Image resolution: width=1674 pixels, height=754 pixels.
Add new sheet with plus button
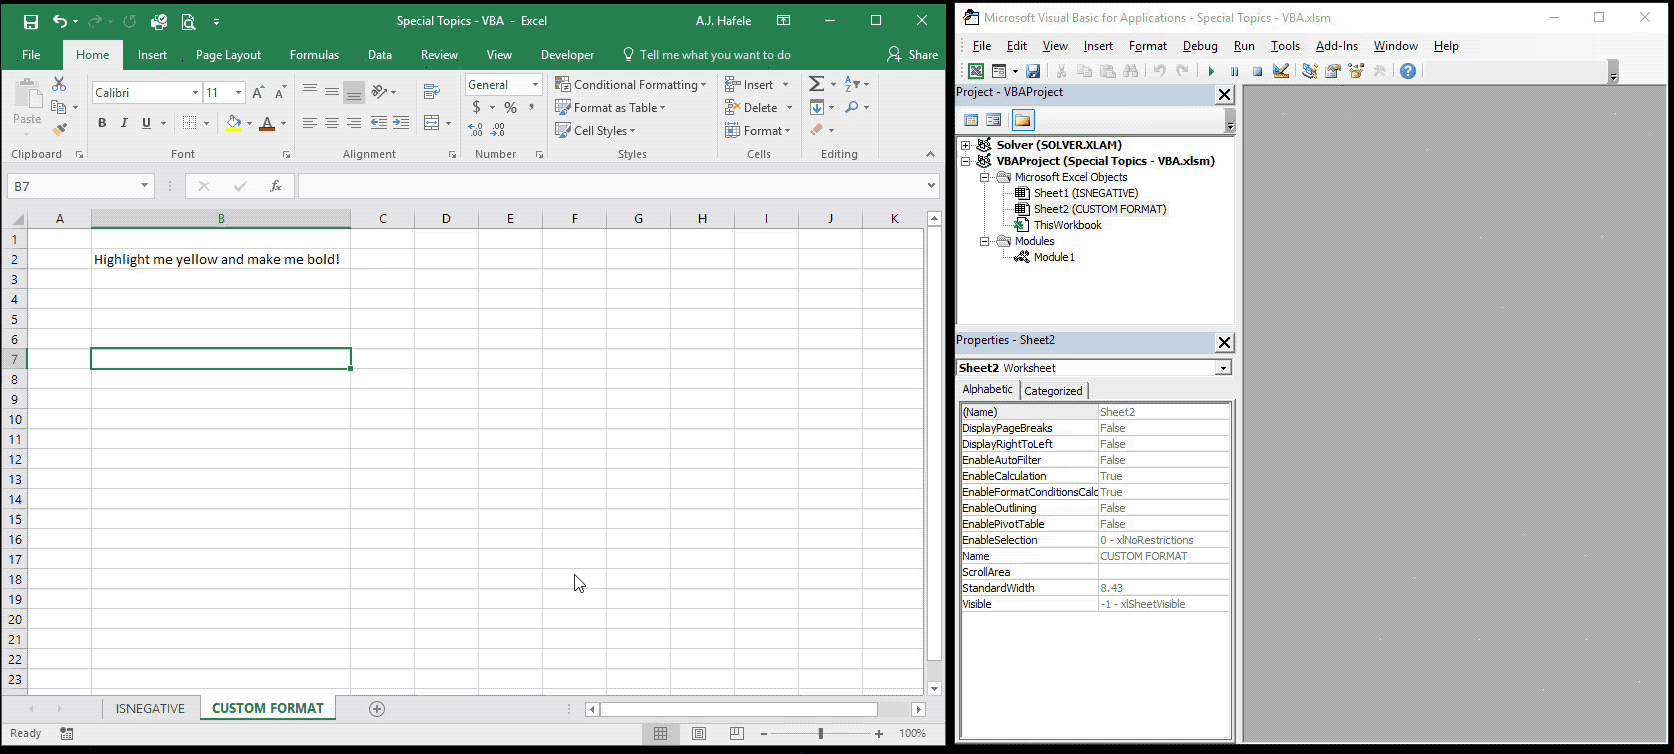[377, 708]
